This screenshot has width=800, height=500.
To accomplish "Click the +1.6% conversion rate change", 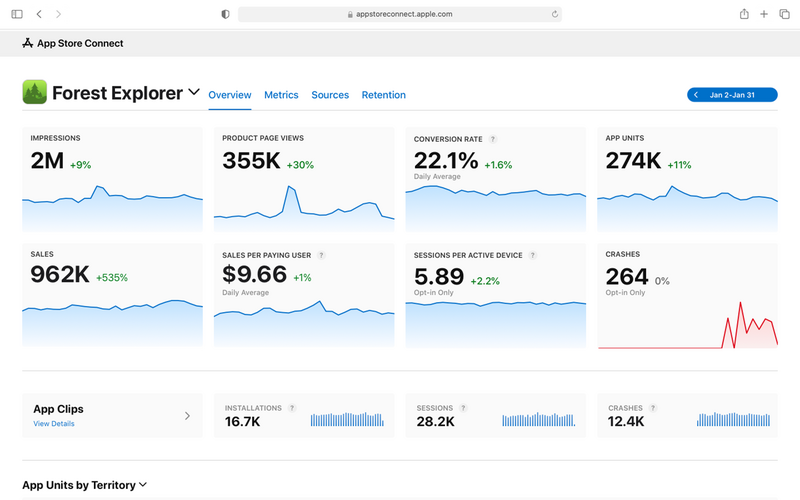I will [498, 165].
